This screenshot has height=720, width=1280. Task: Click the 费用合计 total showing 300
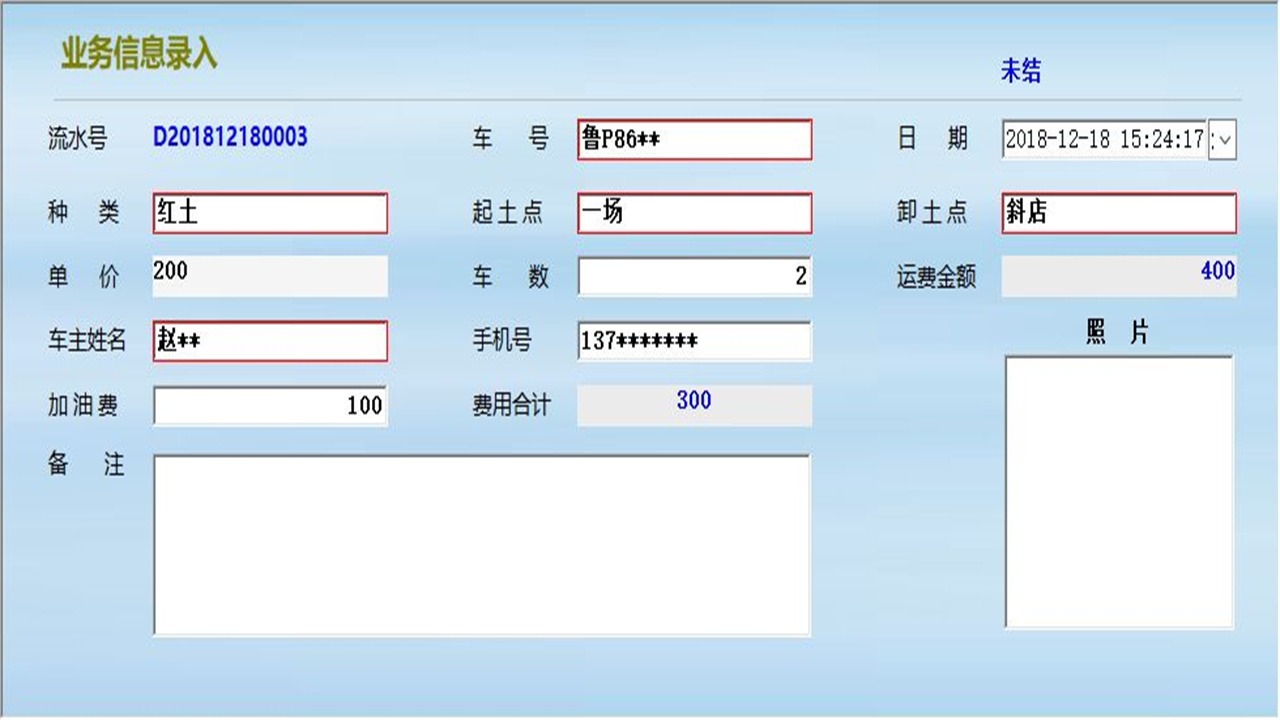click(x=694, y=401)
